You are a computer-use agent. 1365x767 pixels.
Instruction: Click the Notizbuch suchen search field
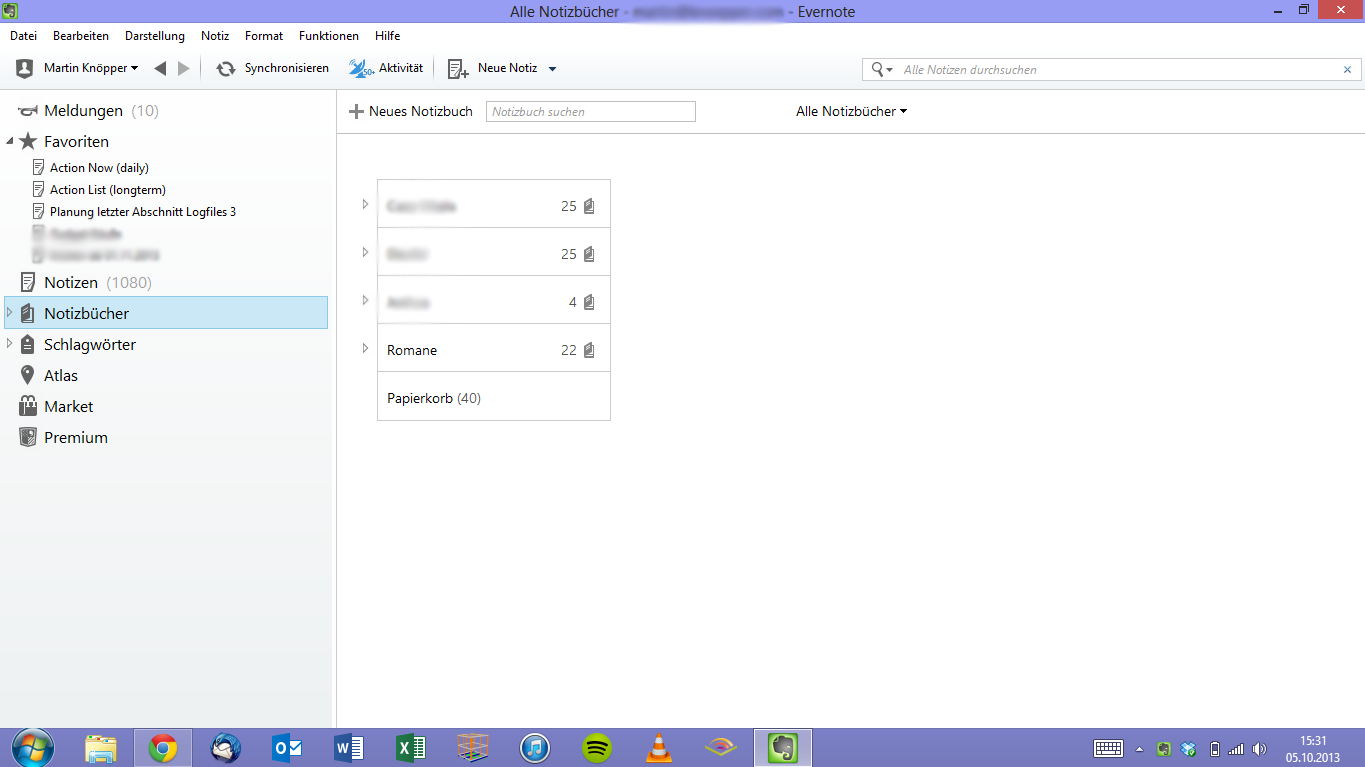(590, 112)
